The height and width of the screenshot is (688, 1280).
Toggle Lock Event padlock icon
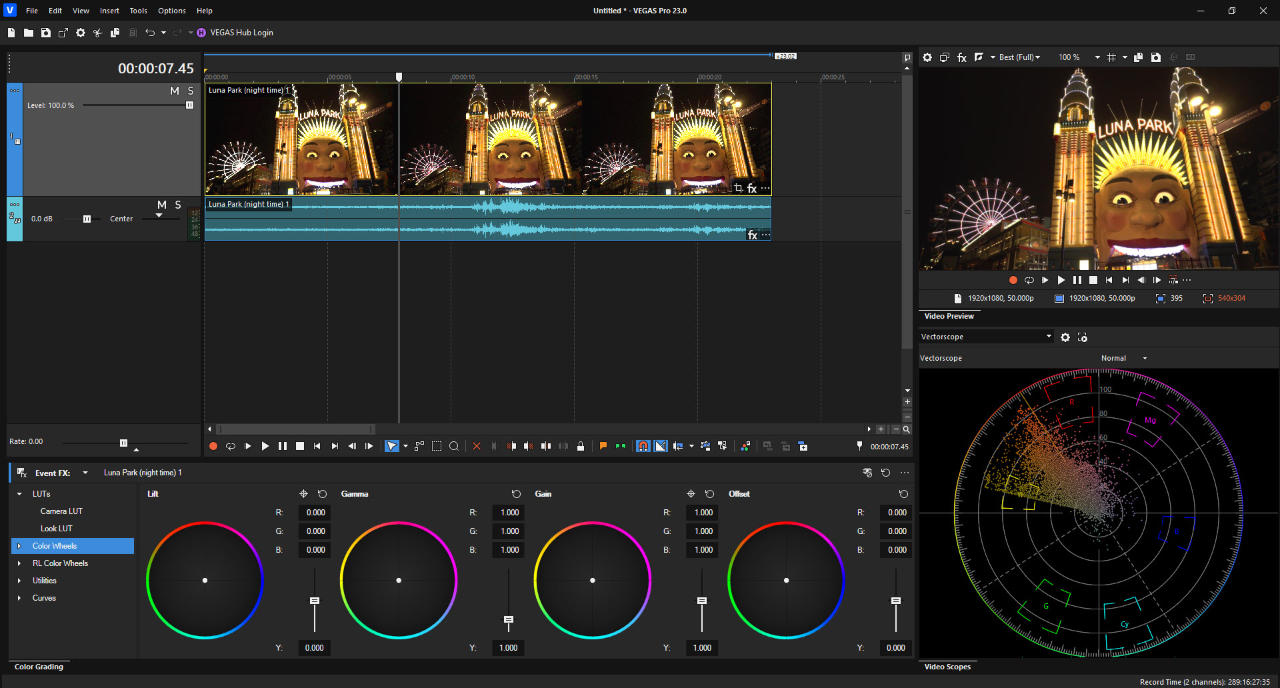580,446
